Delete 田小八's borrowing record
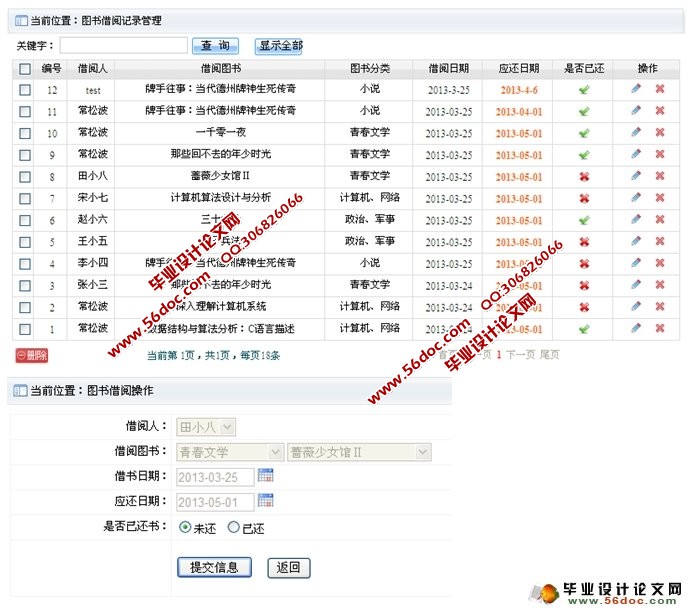The height and width of the screenshot is (611, 692). 660,176
